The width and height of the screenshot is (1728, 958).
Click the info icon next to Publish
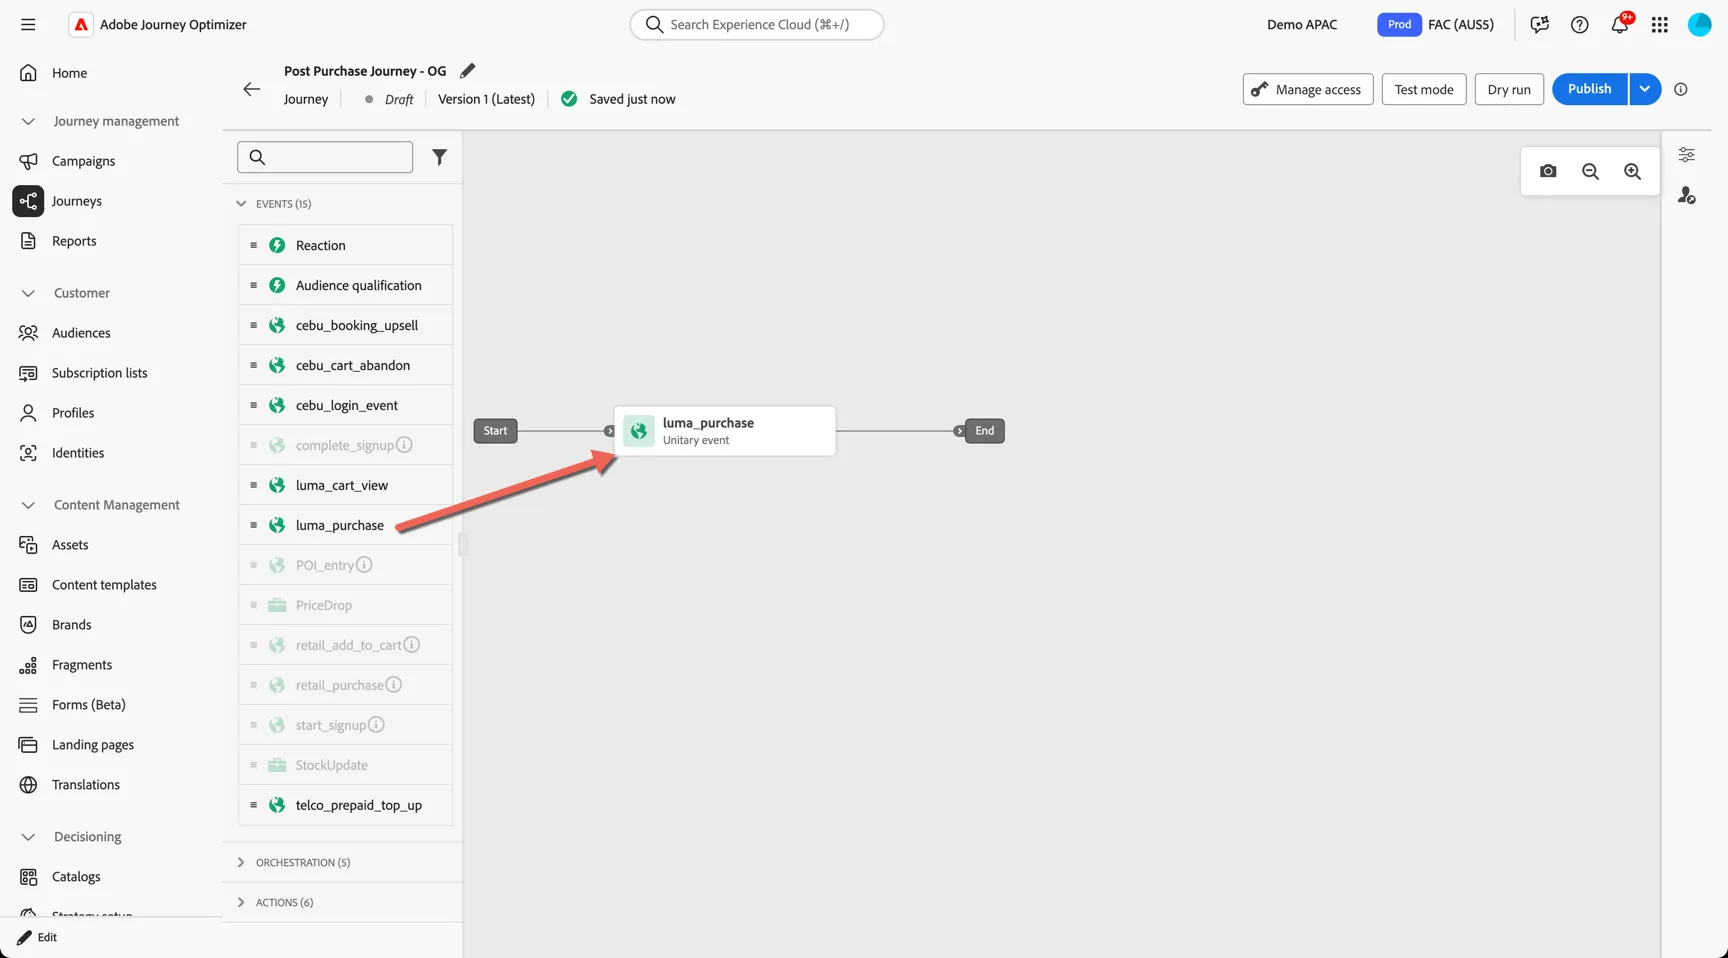point(1681,89)
